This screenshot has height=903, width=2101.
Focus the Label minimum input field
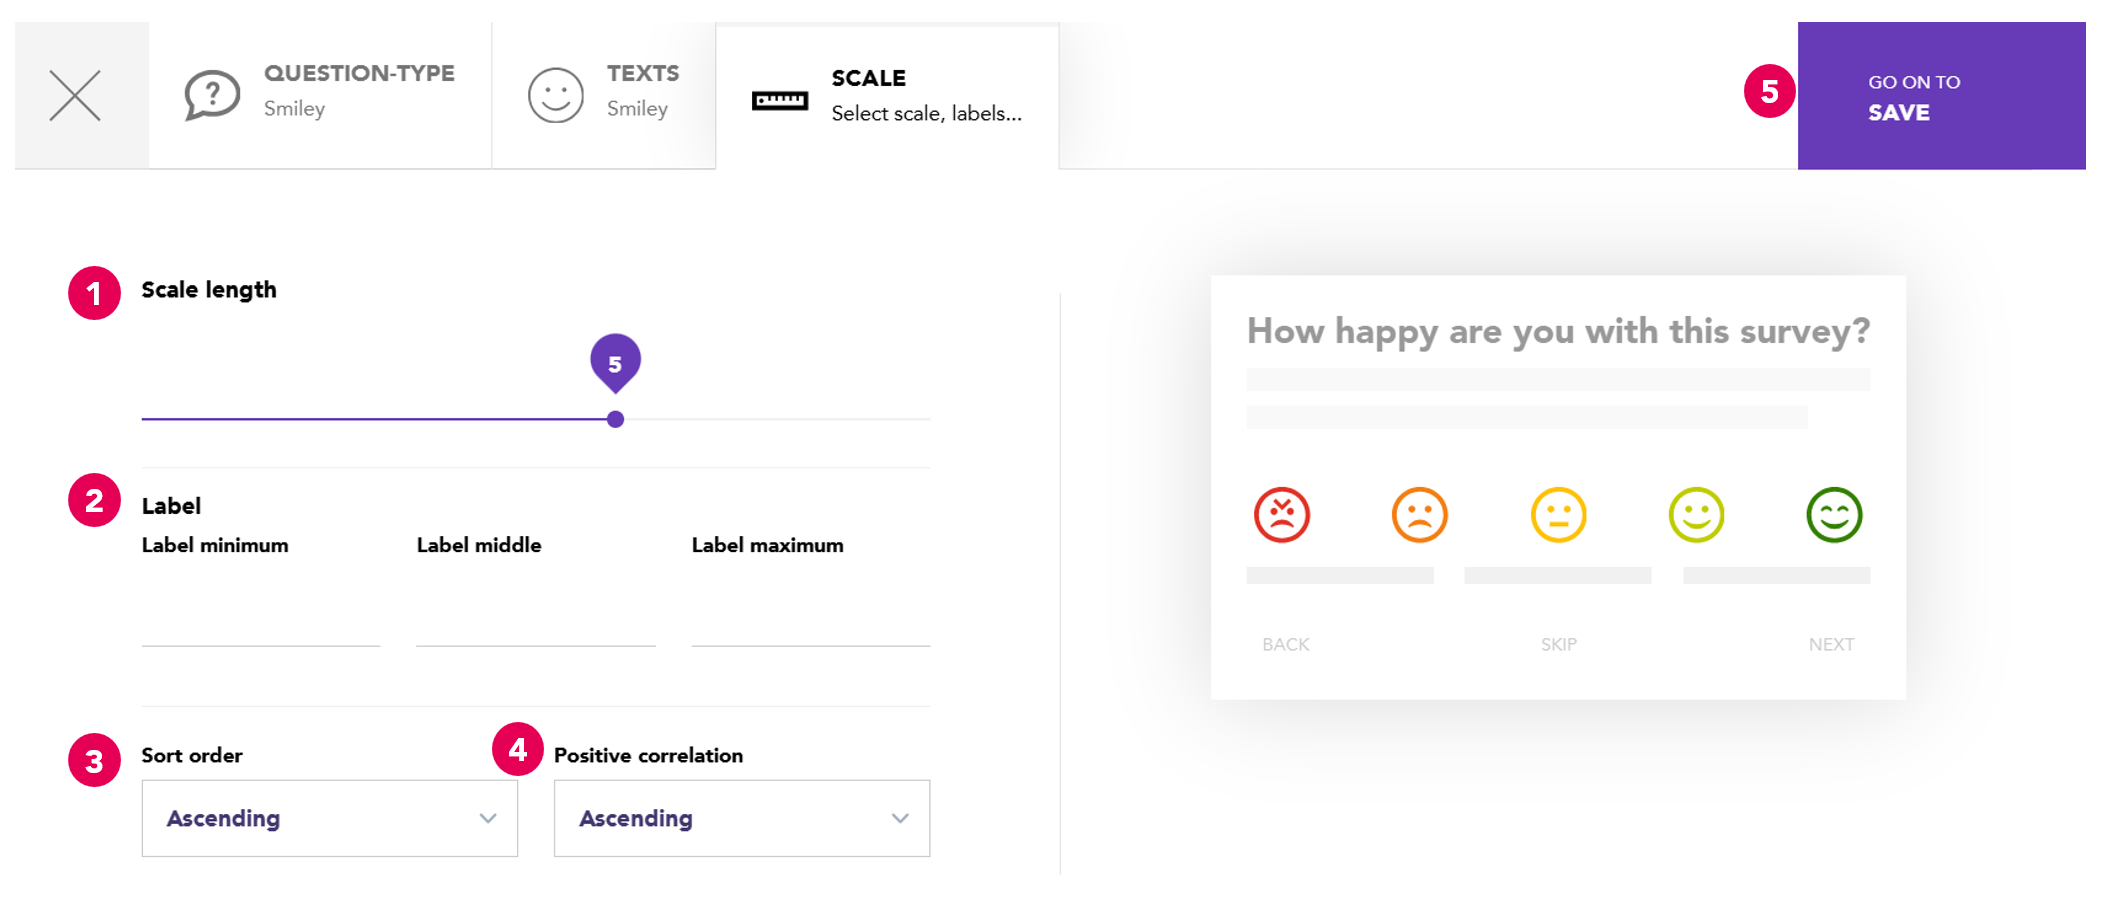pyautogui.click(x=261, y=620)
